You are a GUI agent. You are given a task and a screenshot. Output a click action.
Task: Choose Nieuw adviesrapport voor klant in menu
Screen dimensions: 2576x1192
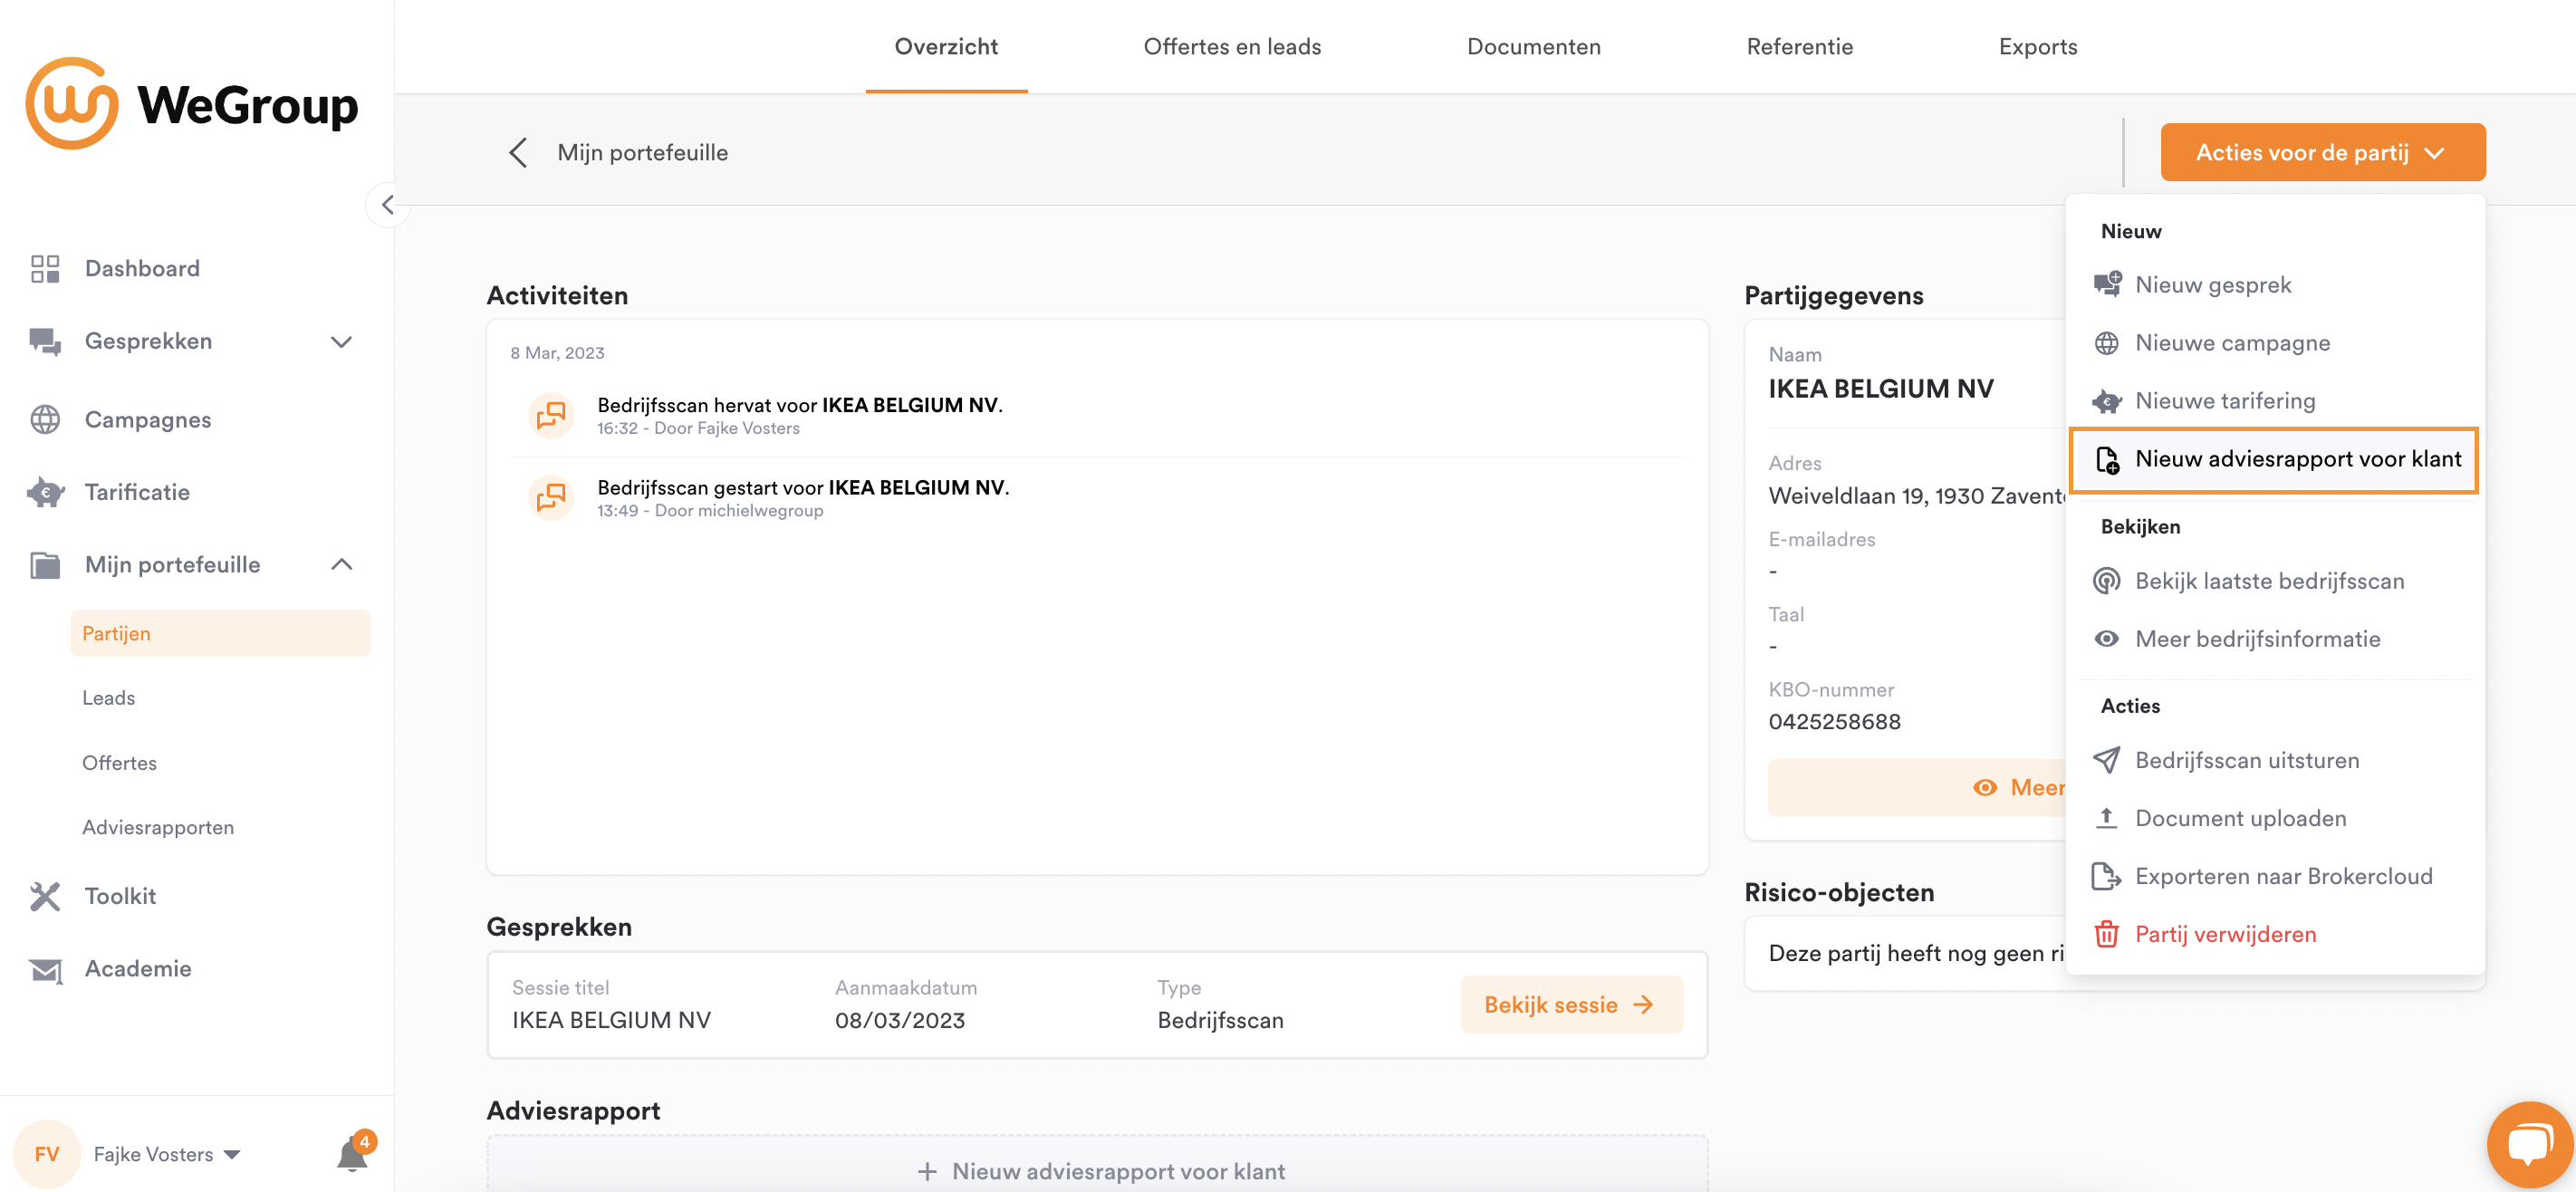coord(2274,459)
